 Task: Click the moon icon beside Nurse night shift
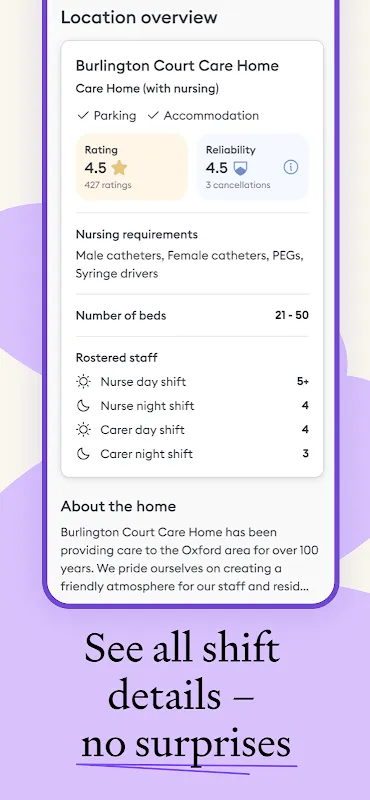[x=83, y=406]
